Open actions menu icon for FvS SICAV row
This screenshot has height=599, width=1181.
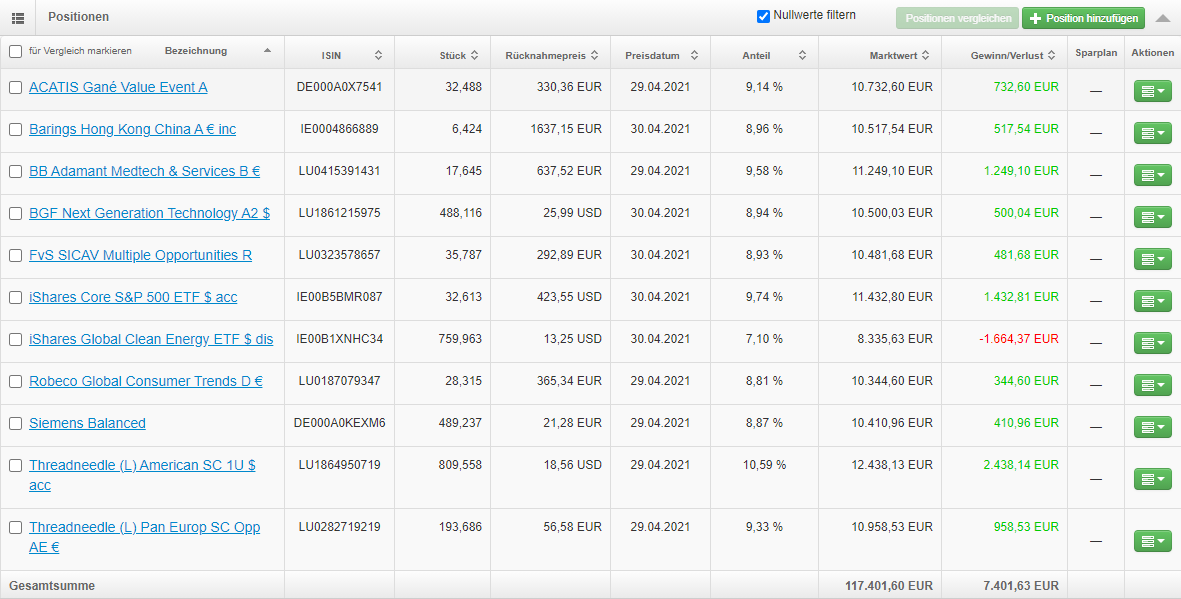(1152, 259)
